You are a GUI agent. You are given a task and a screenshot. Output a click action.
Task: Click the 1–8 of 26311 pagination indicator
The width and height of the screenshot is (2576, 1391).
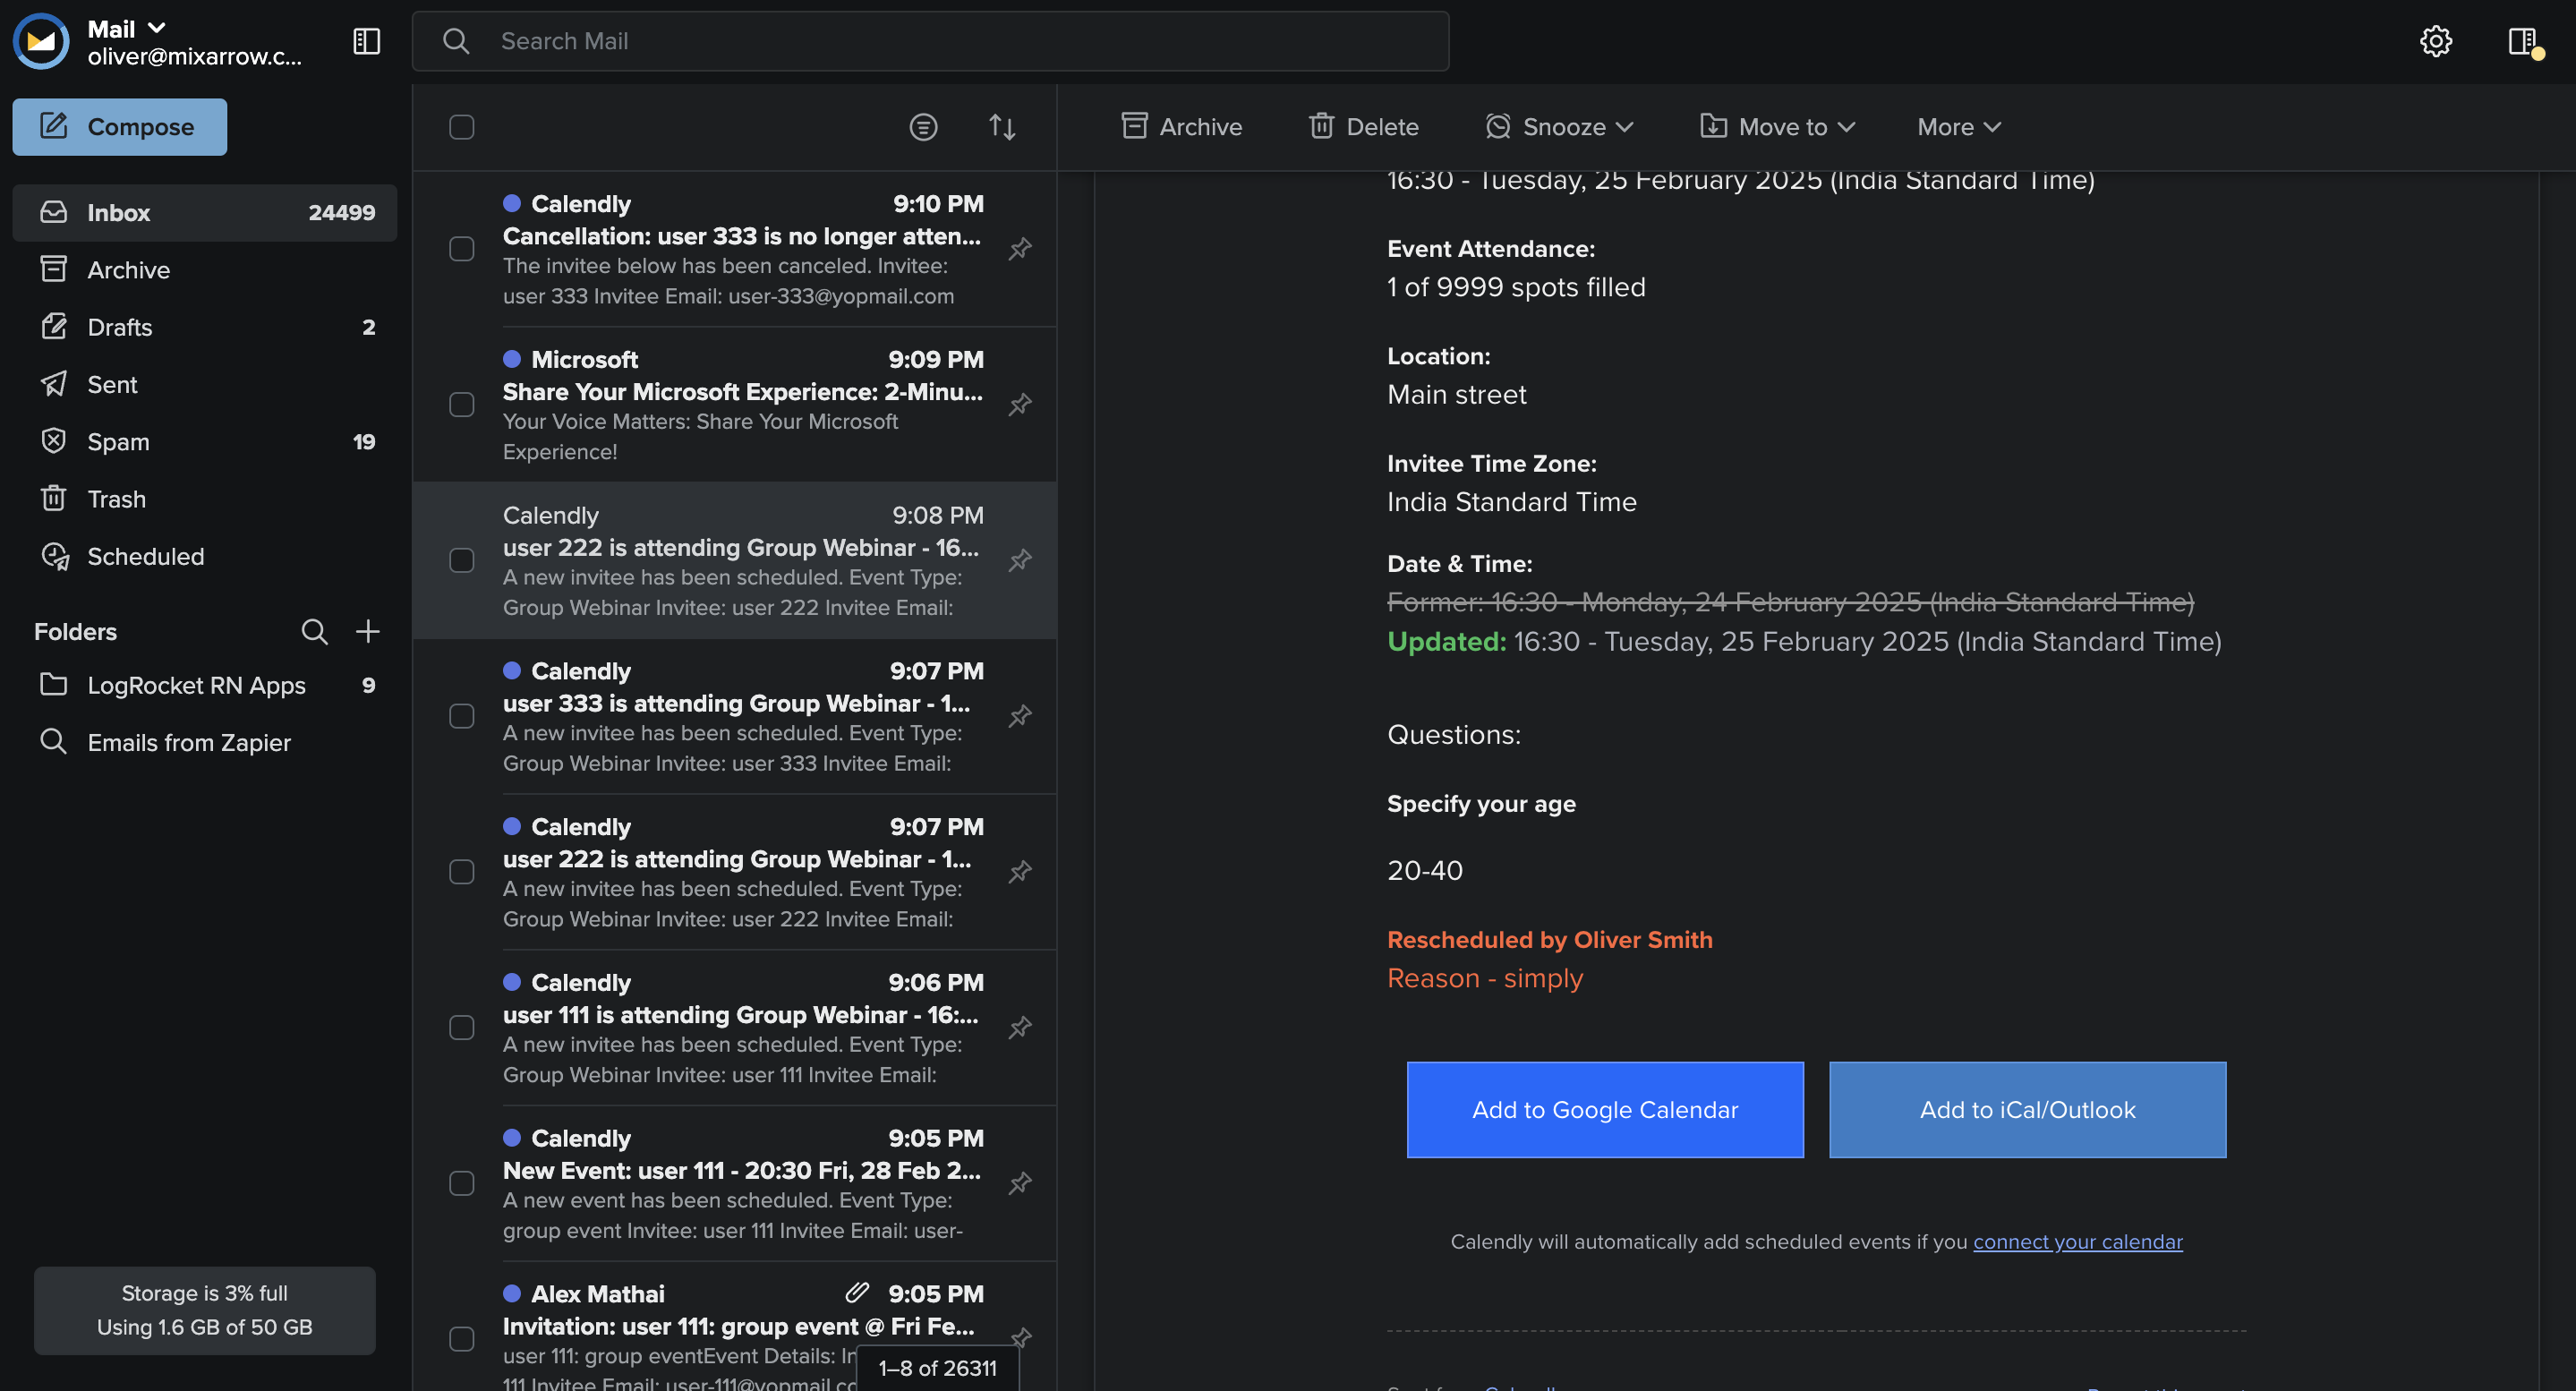tap(938, 1369)
